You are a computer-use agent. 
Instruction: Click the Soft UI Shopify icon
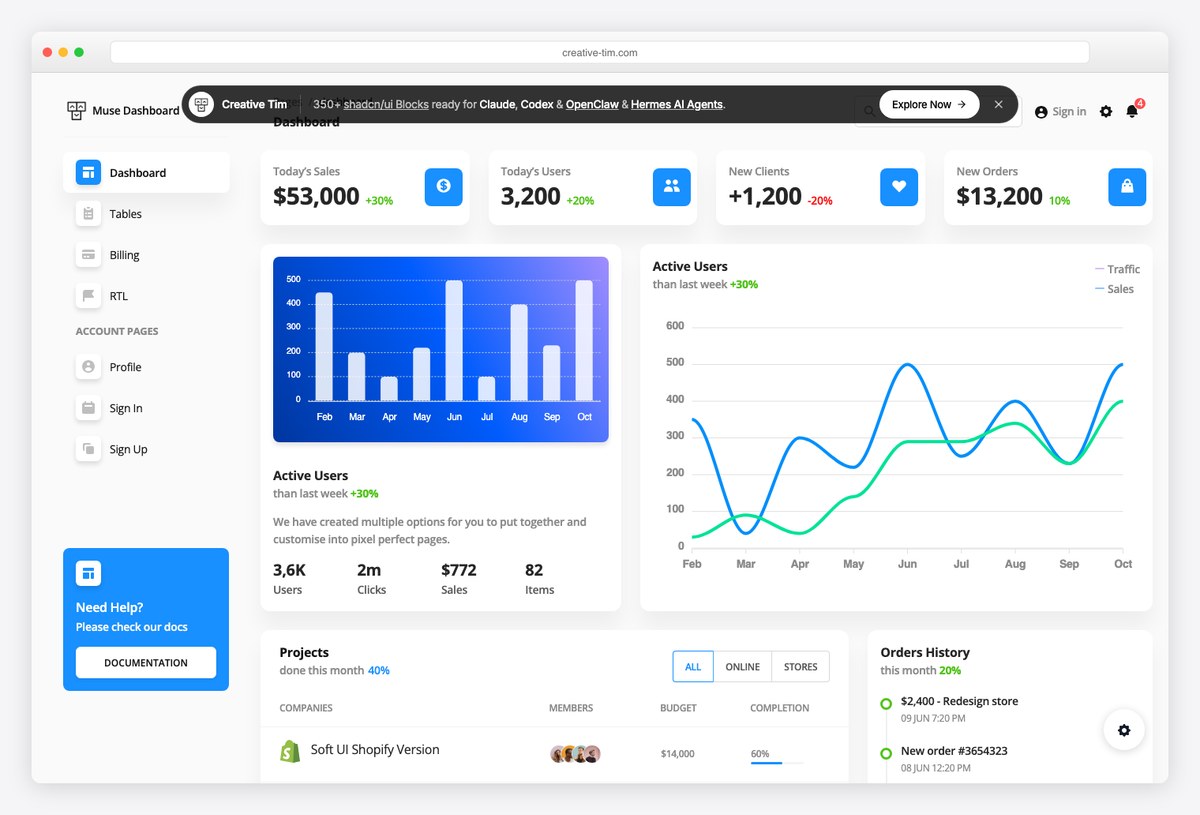(290, 750)
